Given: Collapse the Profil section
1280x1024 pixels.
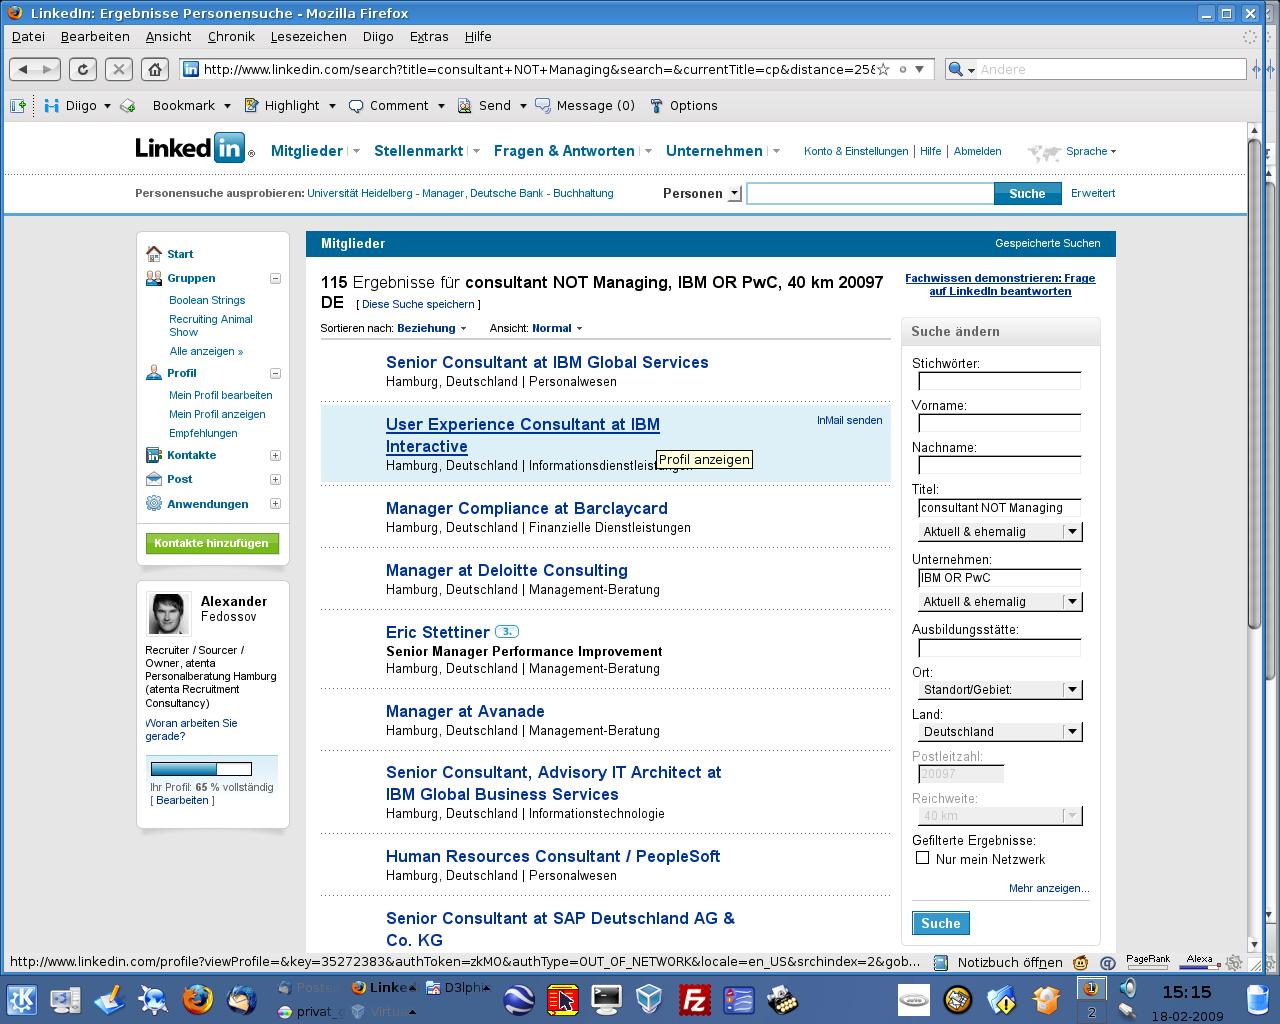Looking at the screenshot, I should tap(275, 373).
